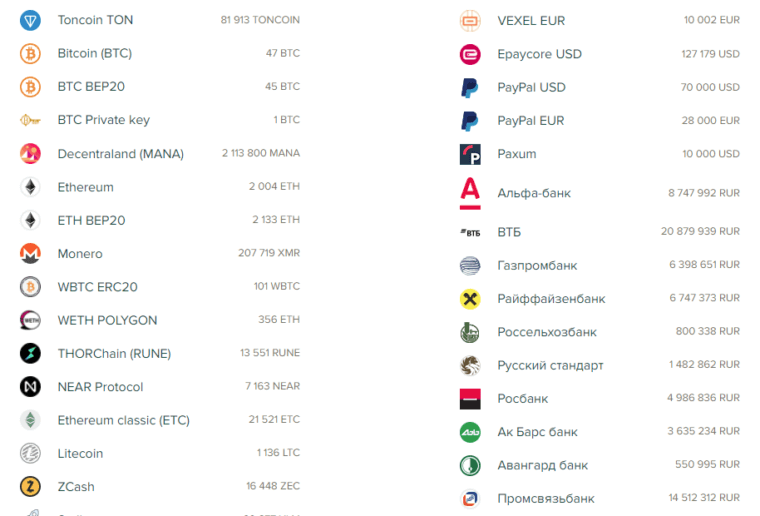Click the Decentraland (MANA) icon
760x516 pixels.
pyautogui.click(x=30, y=154)
